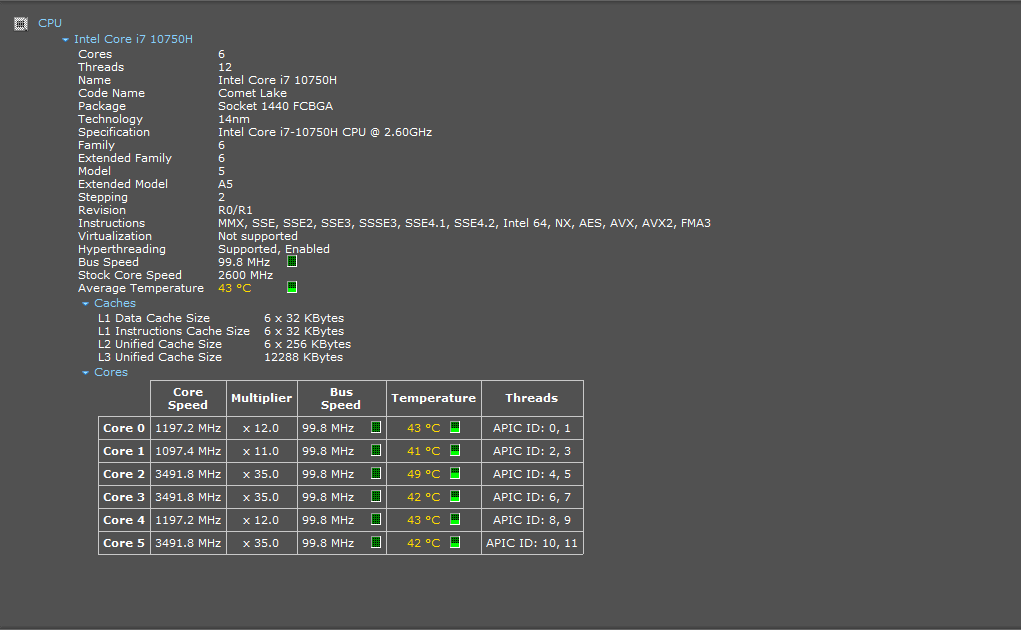Viewport: 1021px width, 630px height.
Task: Click the Comet Lake code name value
Action: point(253,93)
